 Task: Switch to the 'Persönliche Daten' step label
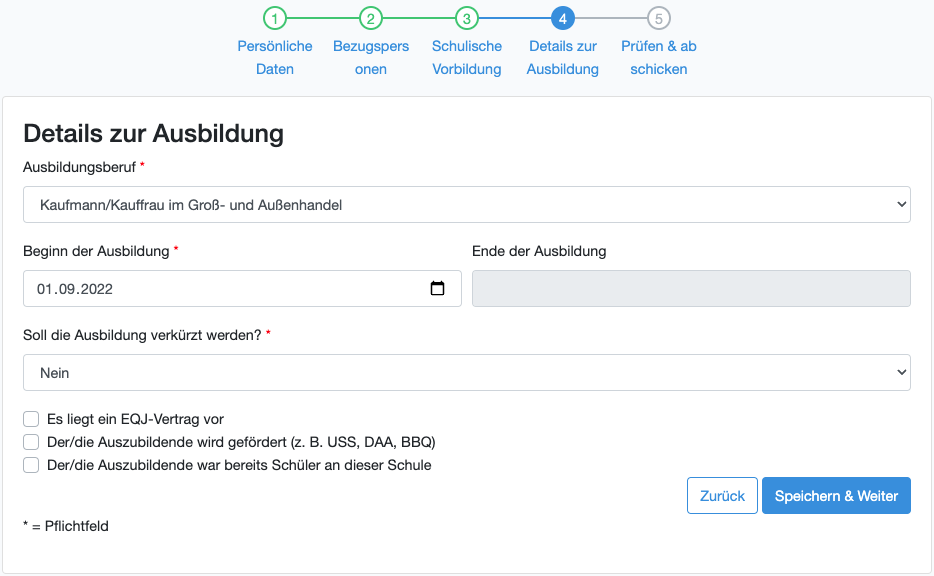275,58
